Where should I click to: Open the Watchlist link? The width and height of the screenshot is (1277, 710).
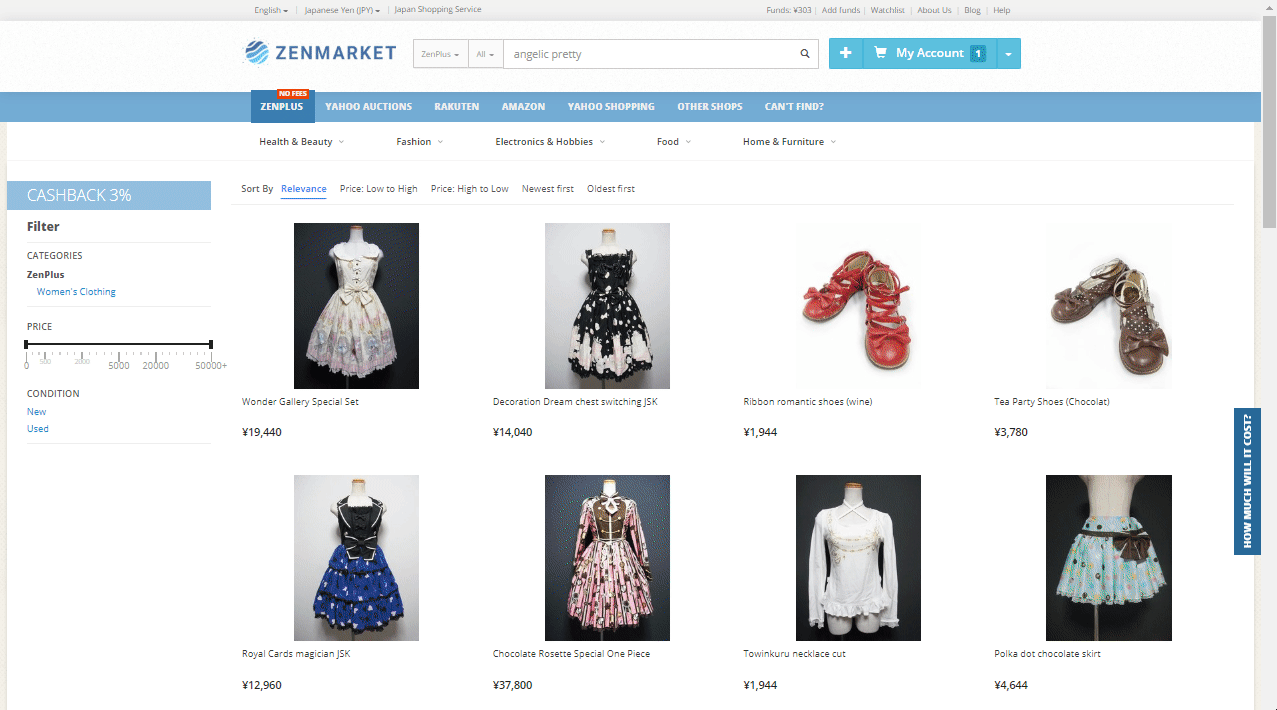888,10
